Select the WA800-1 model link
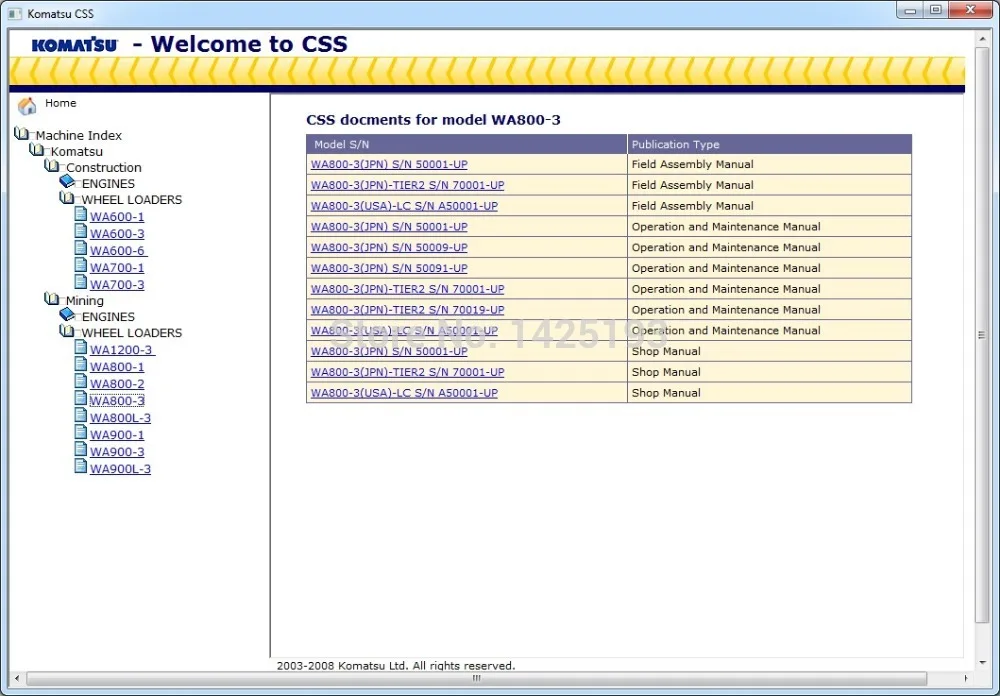The width and height of the screenshot is (1000, 696). [117, 367]
